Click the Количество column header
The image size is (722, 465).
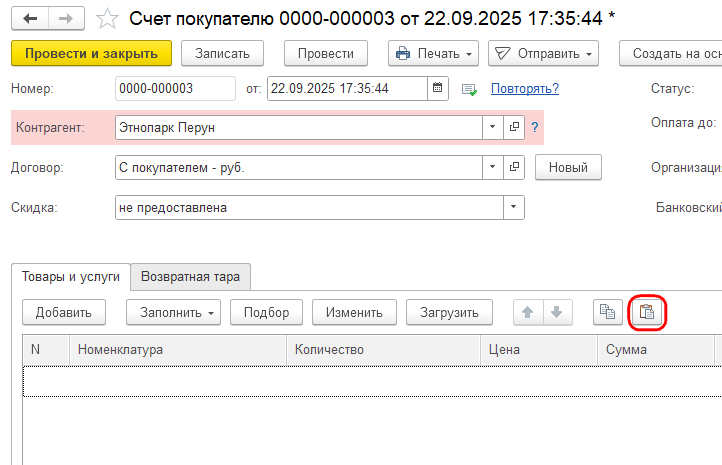click(x=384, y=350)
